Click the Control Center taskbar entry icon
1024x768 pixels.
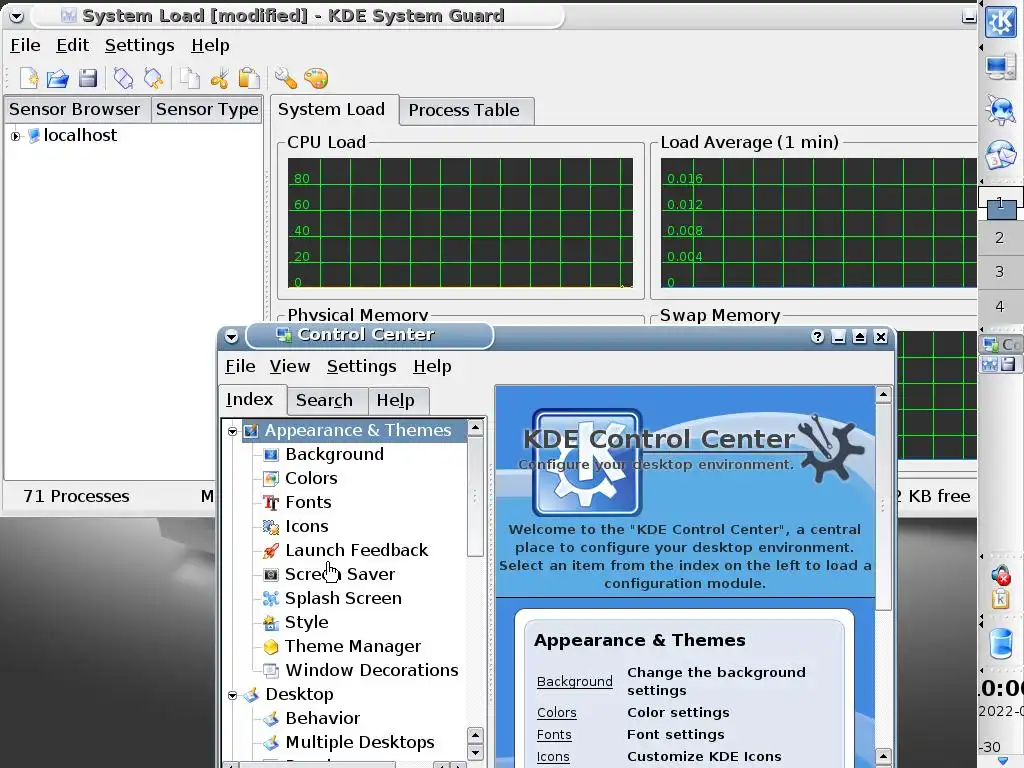pos(991,345)
